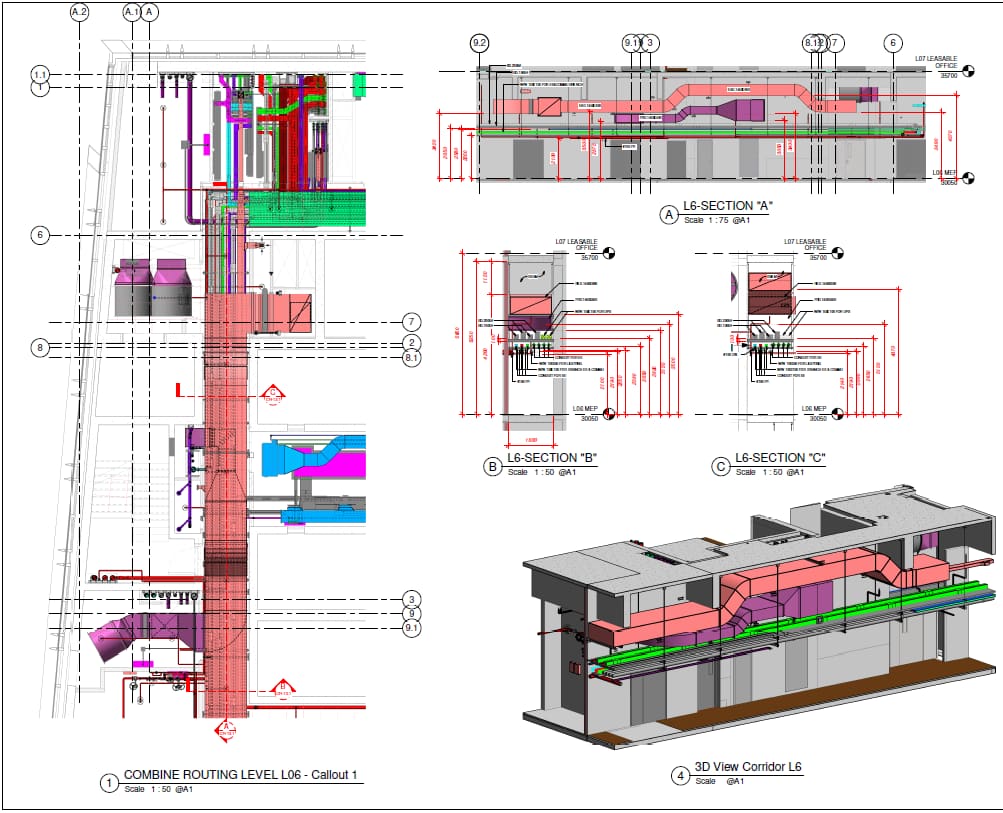Select red section marker B on the plan
1003x813 pixels.
coord(283,689)
